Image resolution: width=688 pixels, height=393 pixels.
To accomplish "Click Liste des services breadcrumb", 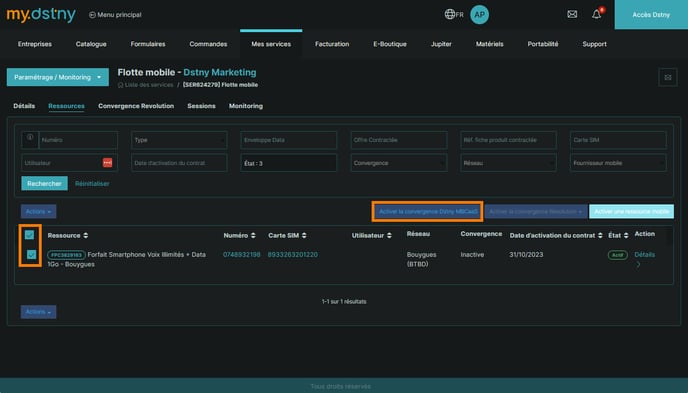I will coord(149,85).
